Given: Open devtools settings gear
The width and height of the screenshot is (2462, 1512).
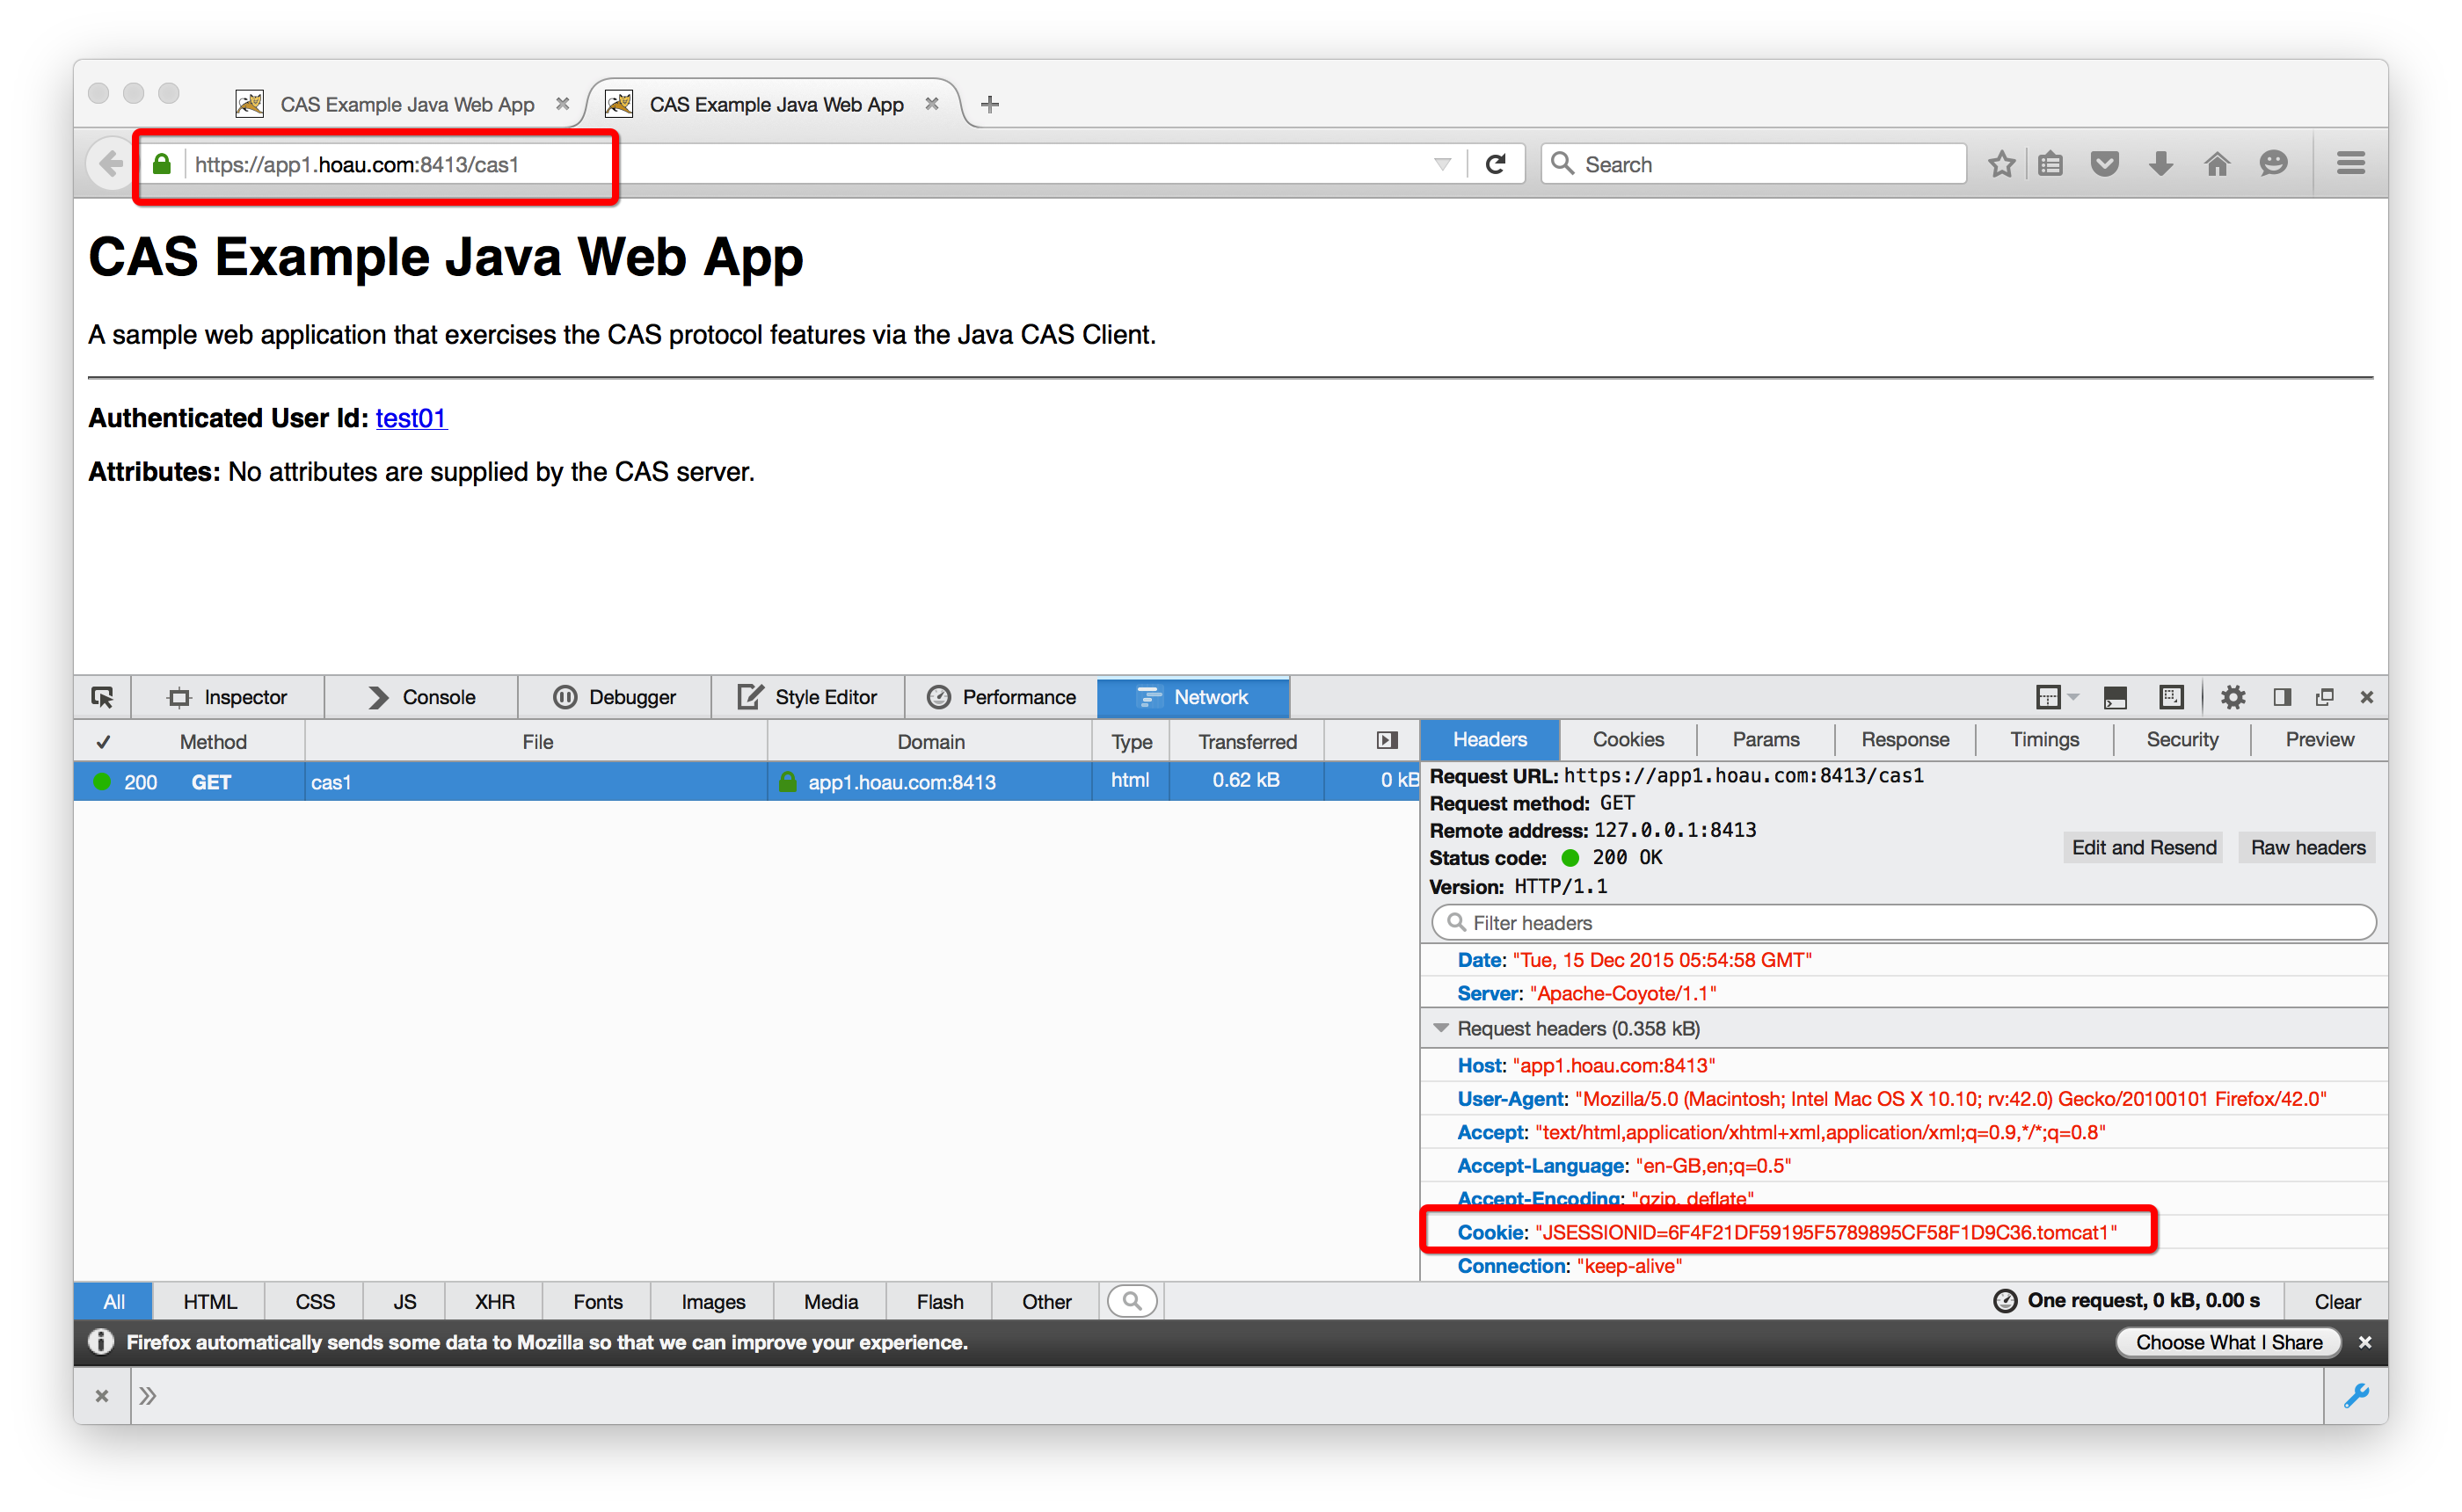Looking at the screenshot, I should (x=2233, y=697).
